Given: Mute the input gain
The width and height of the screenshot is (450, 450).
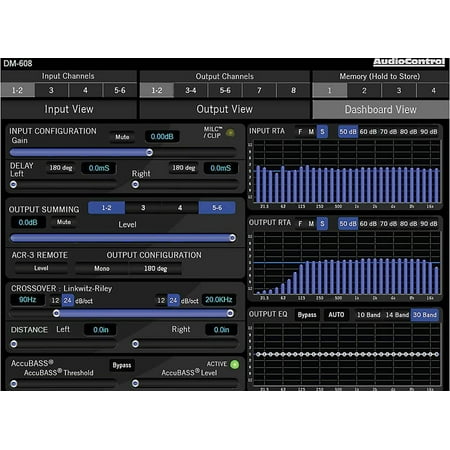Looking at the screenshot, I should pos(122,137).
